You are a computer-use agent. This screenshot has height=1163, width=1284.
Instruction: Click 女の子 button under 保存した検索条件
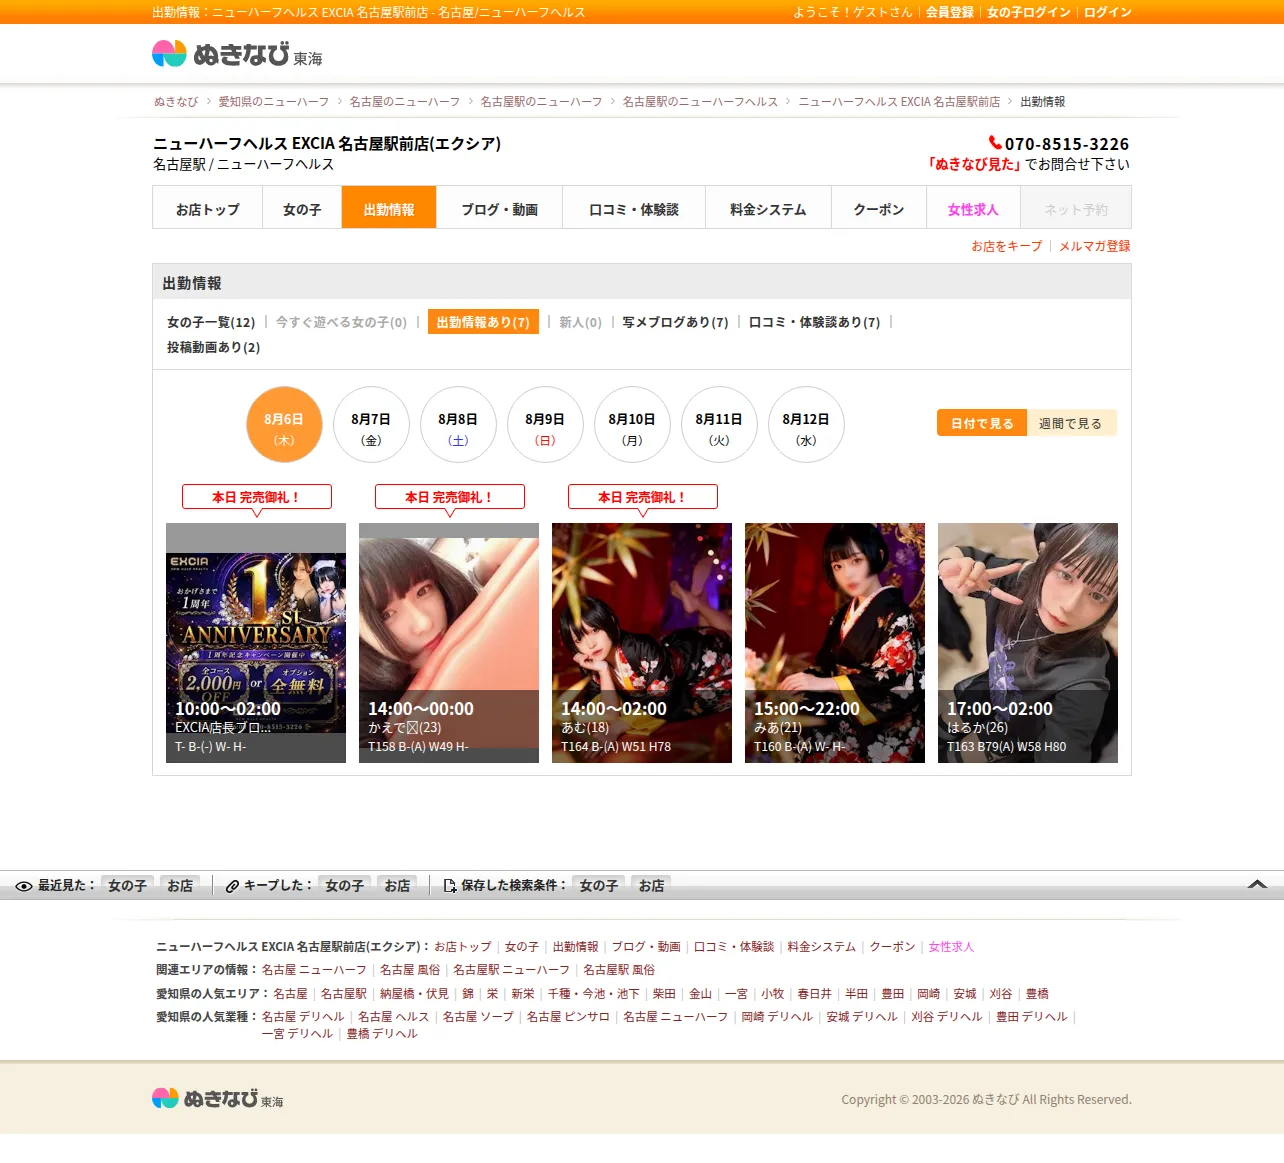(598, 886)
